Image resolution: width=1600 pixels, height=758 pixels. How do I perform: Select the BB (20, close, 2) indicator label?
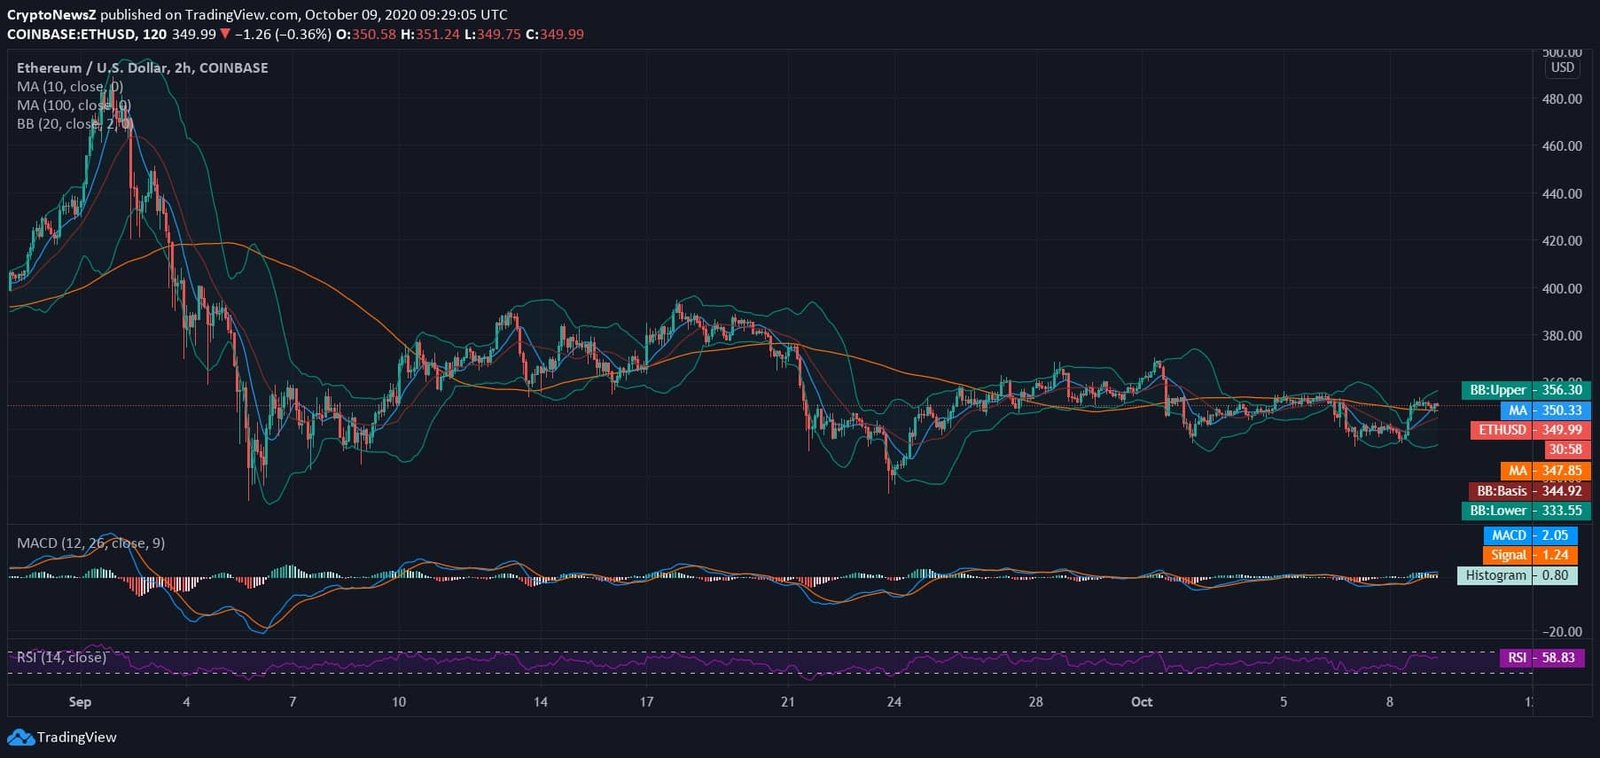click(74, 124)
